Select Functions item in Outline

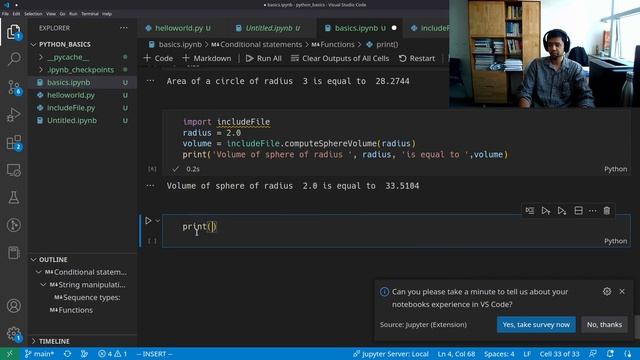[76, 310]
